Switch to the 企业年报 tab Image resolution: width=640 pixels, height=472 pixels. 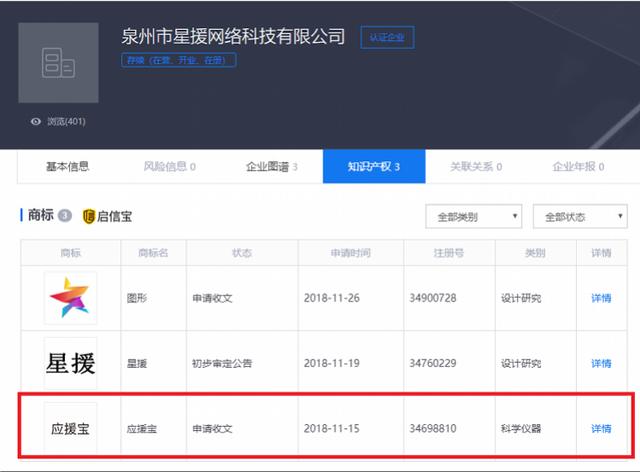(x=578, y=167)
